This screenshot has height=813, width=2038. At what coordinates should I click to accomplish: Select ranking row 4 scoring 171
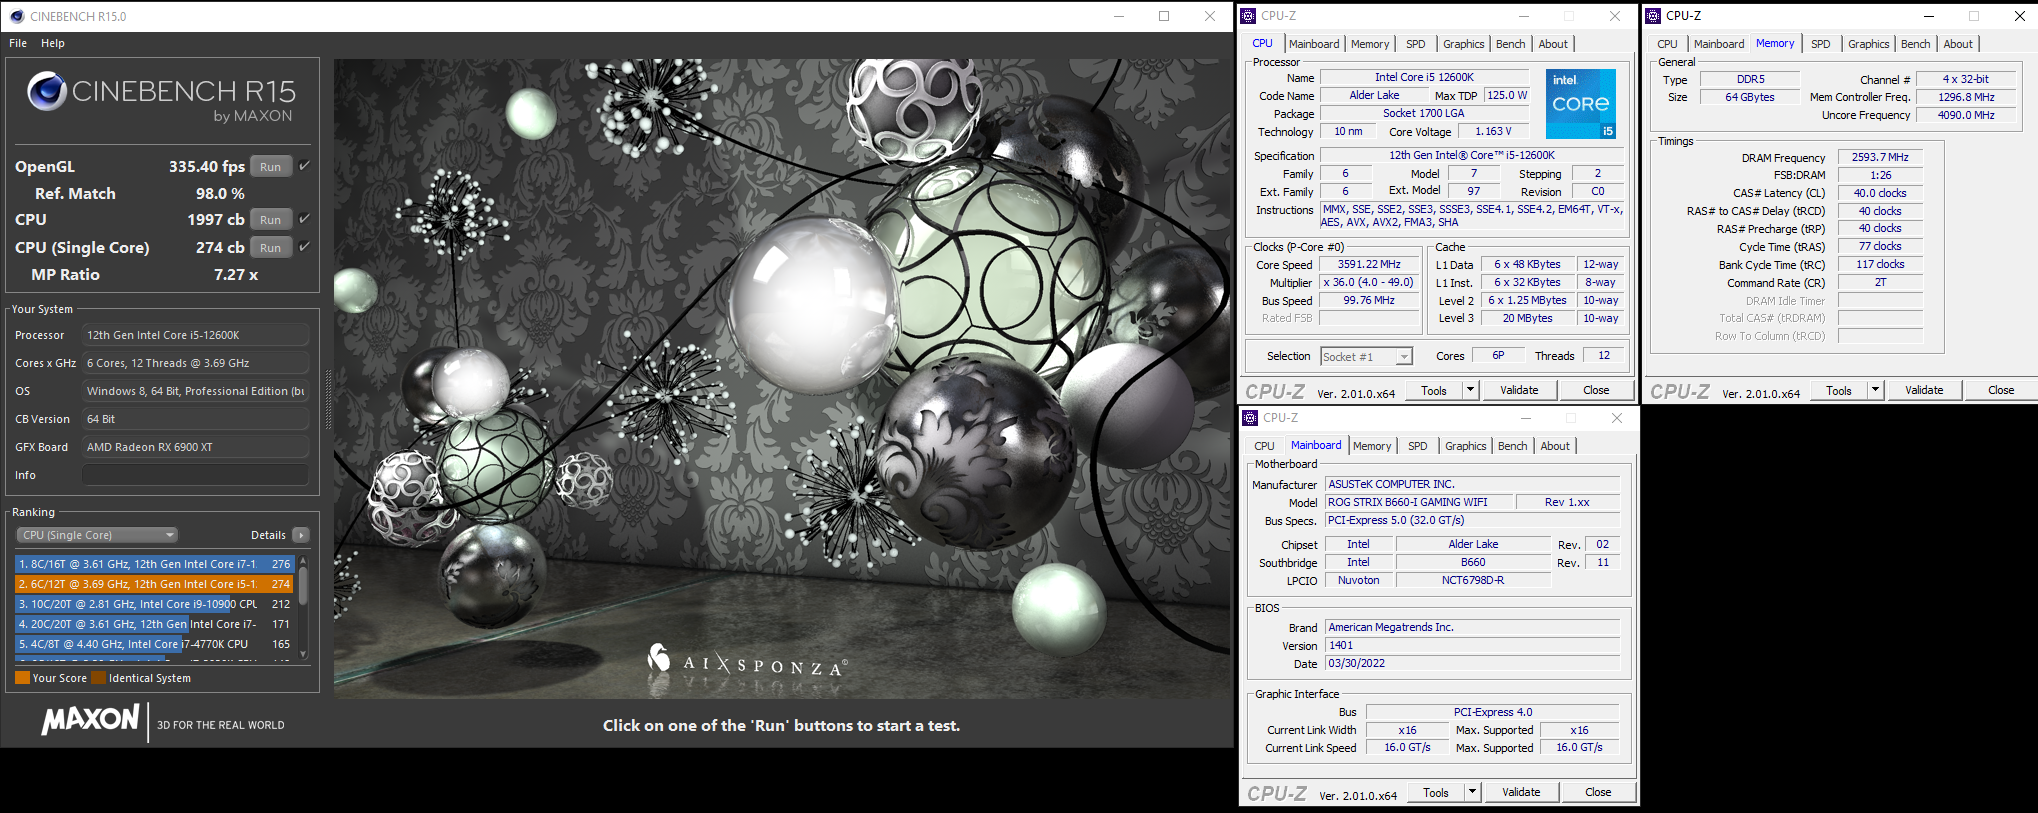(154, 624)
